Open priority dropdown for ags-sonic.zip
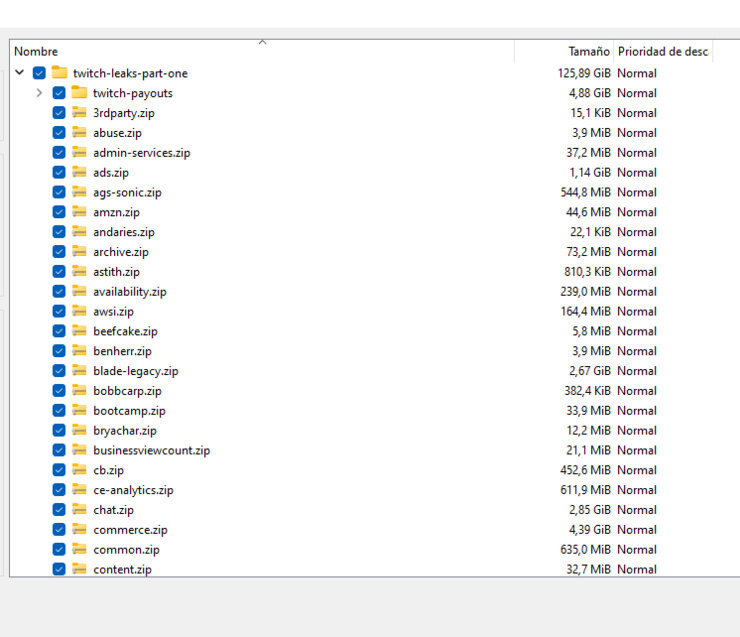 click(x=637, y=192)
